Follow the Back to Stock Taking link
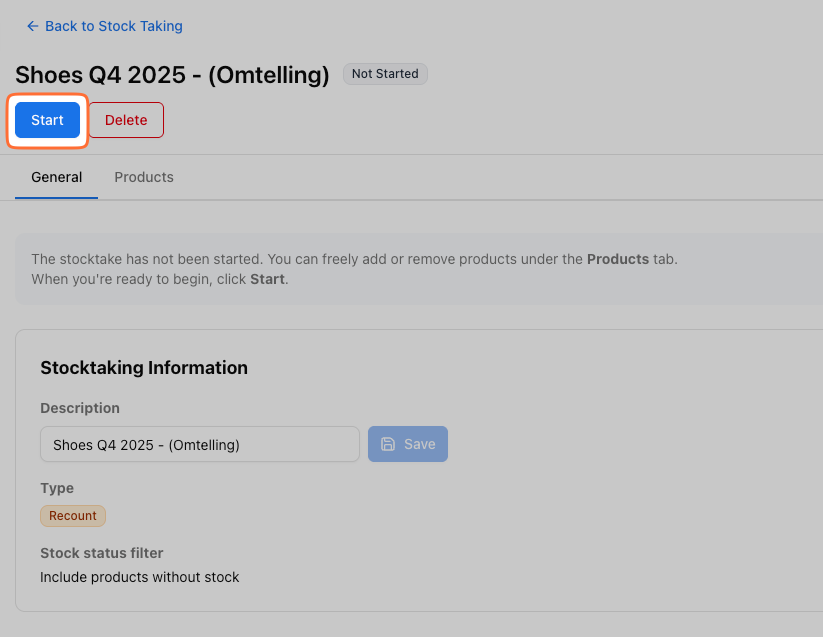 click(x=114, y=26)
